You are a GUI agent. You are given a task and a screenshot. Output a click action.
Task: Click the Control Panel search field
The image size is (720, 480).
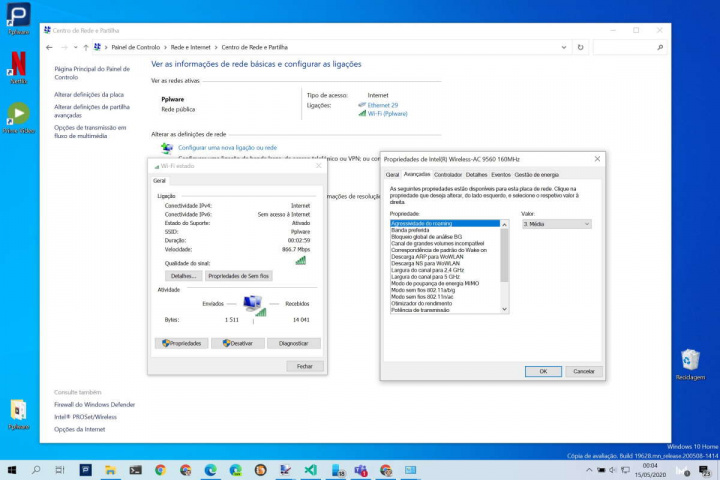tap(627, 47)
